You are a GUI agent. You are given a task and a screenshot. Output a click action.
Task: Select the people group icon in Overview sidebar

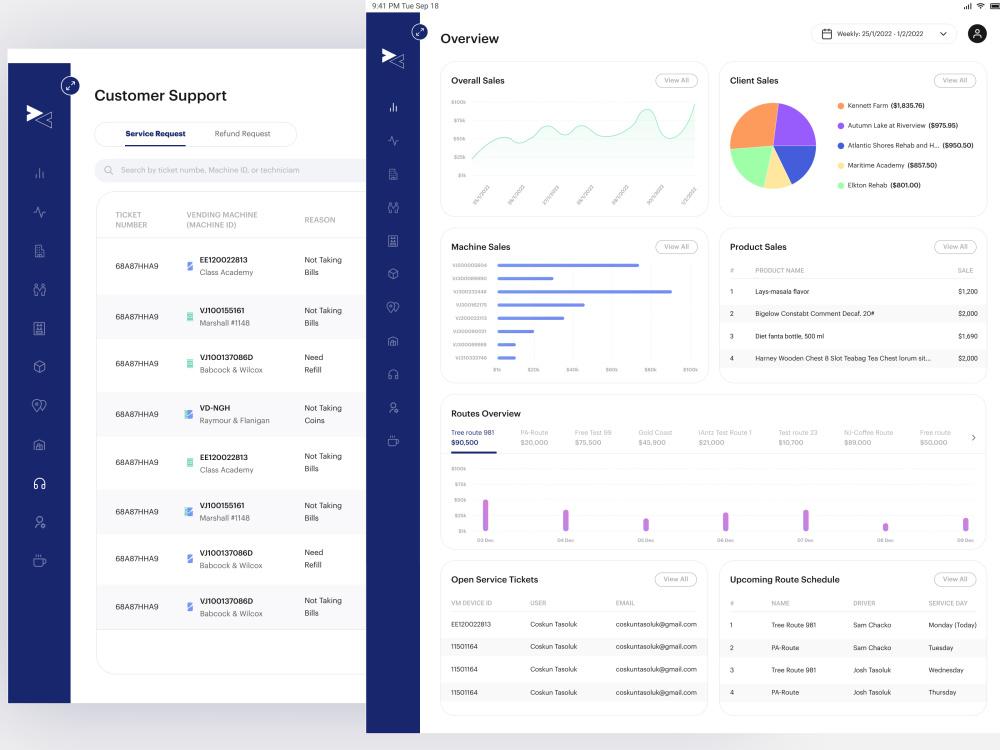click(393, 207)
